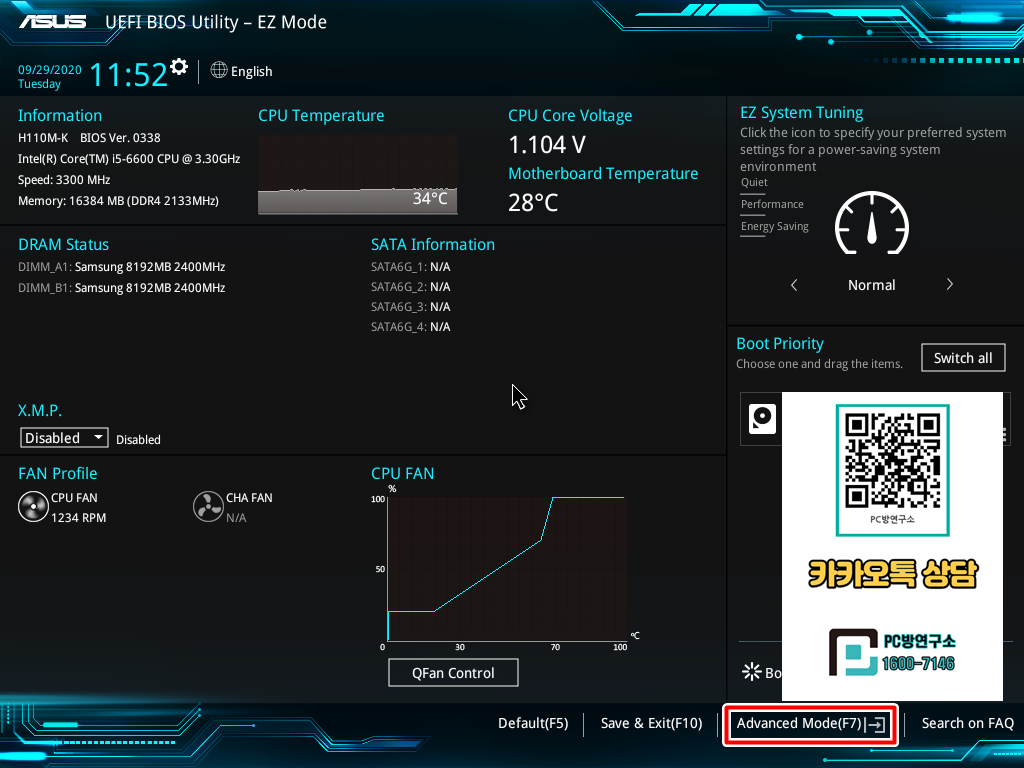Switch tuning mode to previous with left arrow
Image resolution: width=1024 pixels, height=768 pixels.
tap(794, 285)
